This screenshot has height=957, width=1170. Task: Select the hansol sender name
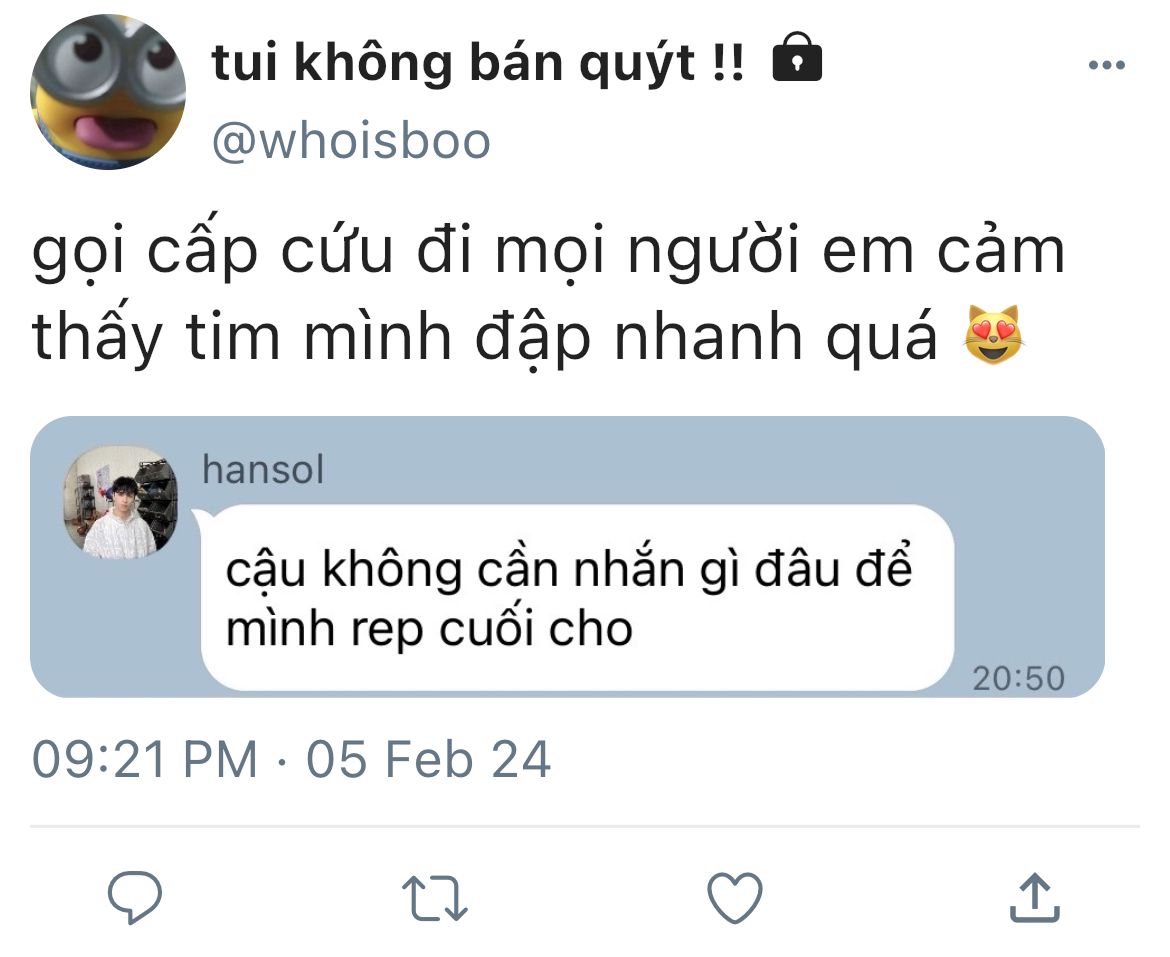click(263, 470)
